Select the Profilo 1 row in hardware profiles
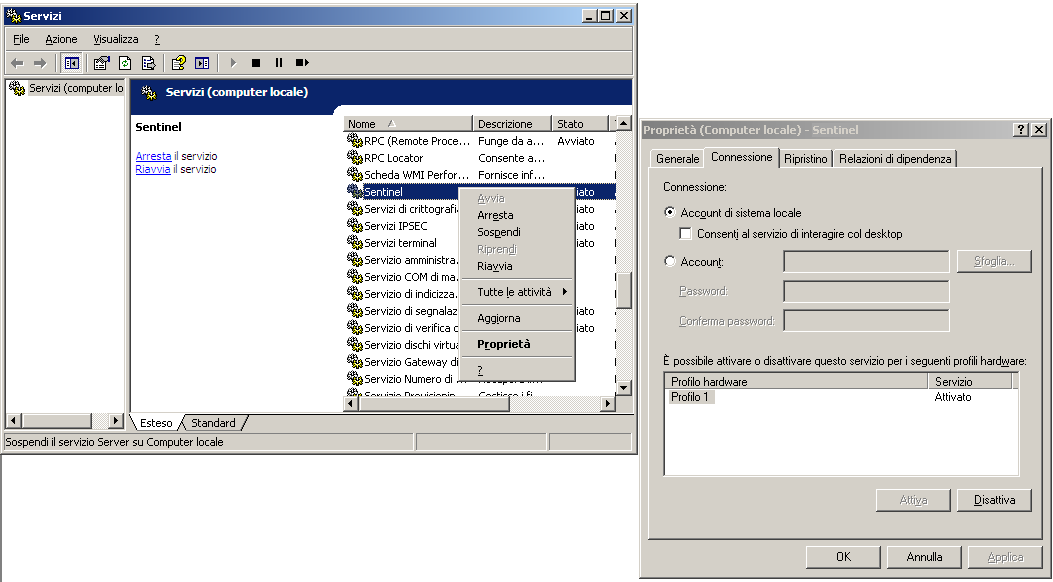This screenshot has width=1053, height=582. 841,397
